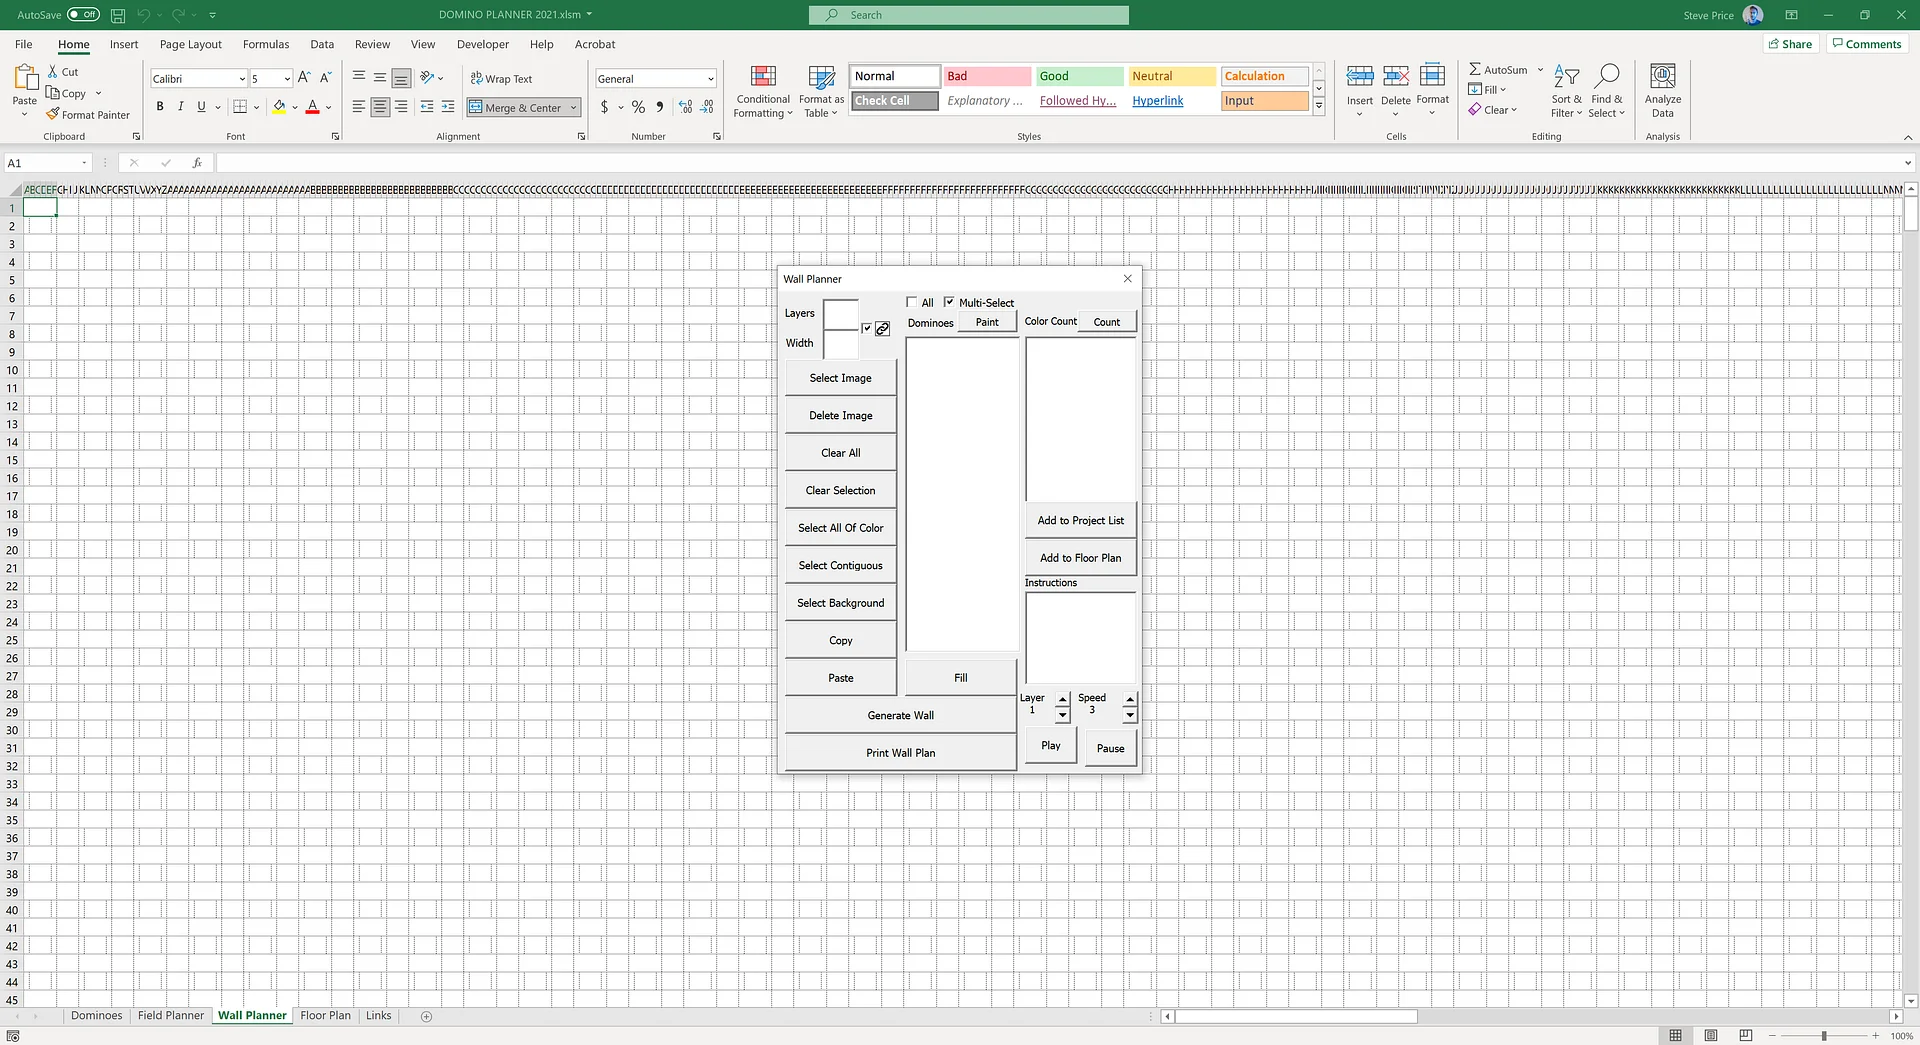Click the Increase Decimal icon
The height and width of the screenshot is (1045, 1920).
[x=685, y=107]
